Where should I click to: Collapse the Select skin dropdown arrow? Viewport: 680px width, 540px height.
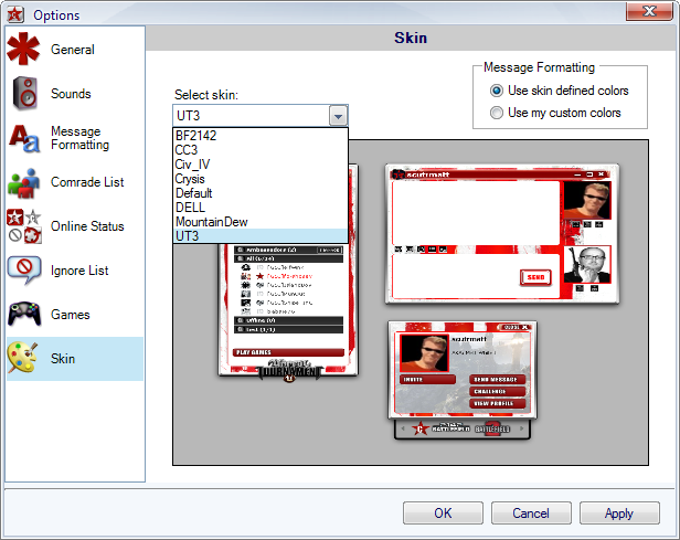pyautogui.click(x=338, y=116)
